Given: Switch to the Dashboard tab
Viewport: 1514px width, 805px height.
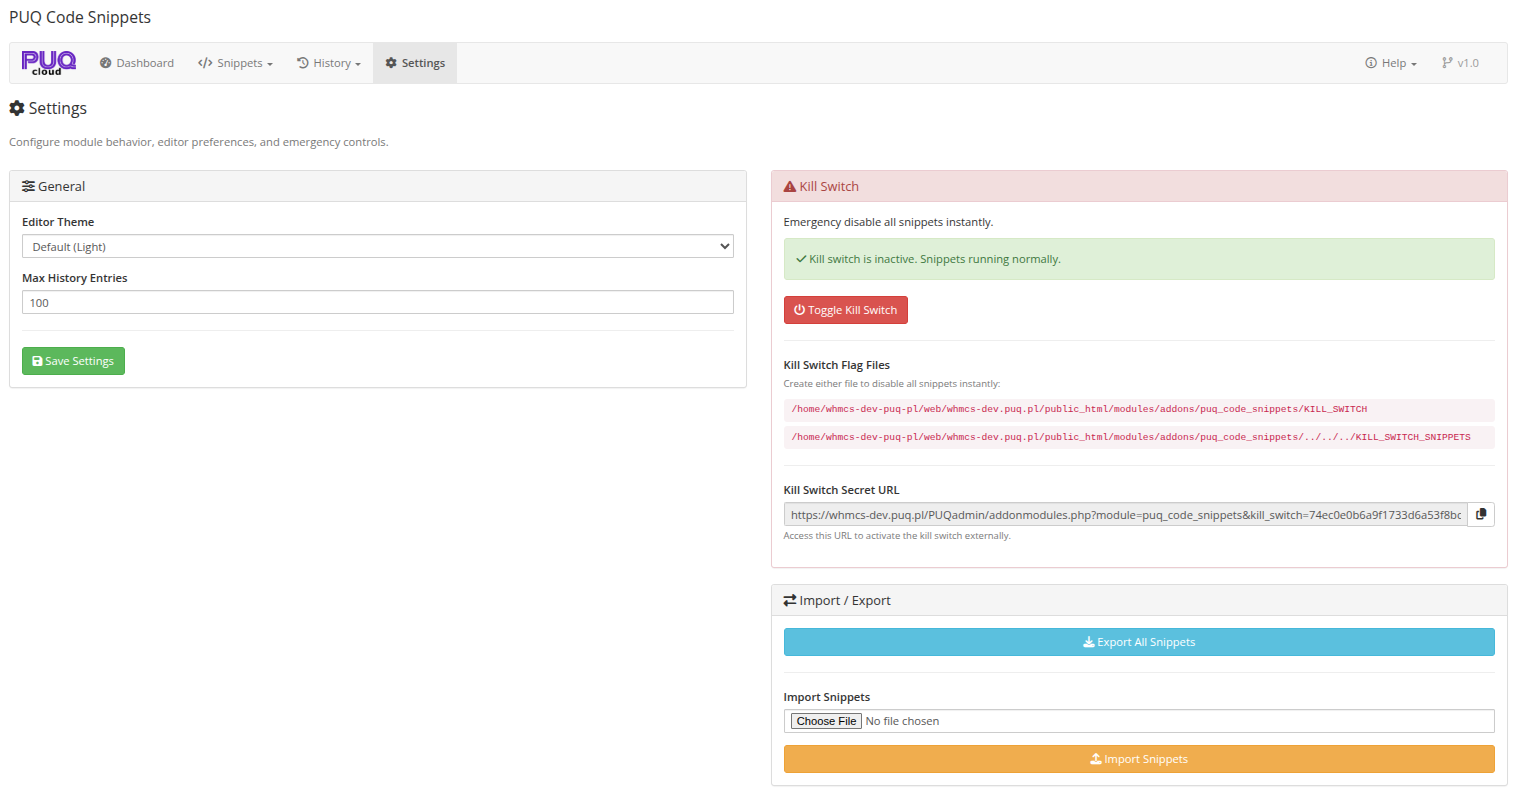Looking at the screenshot, I should (136, 62).
